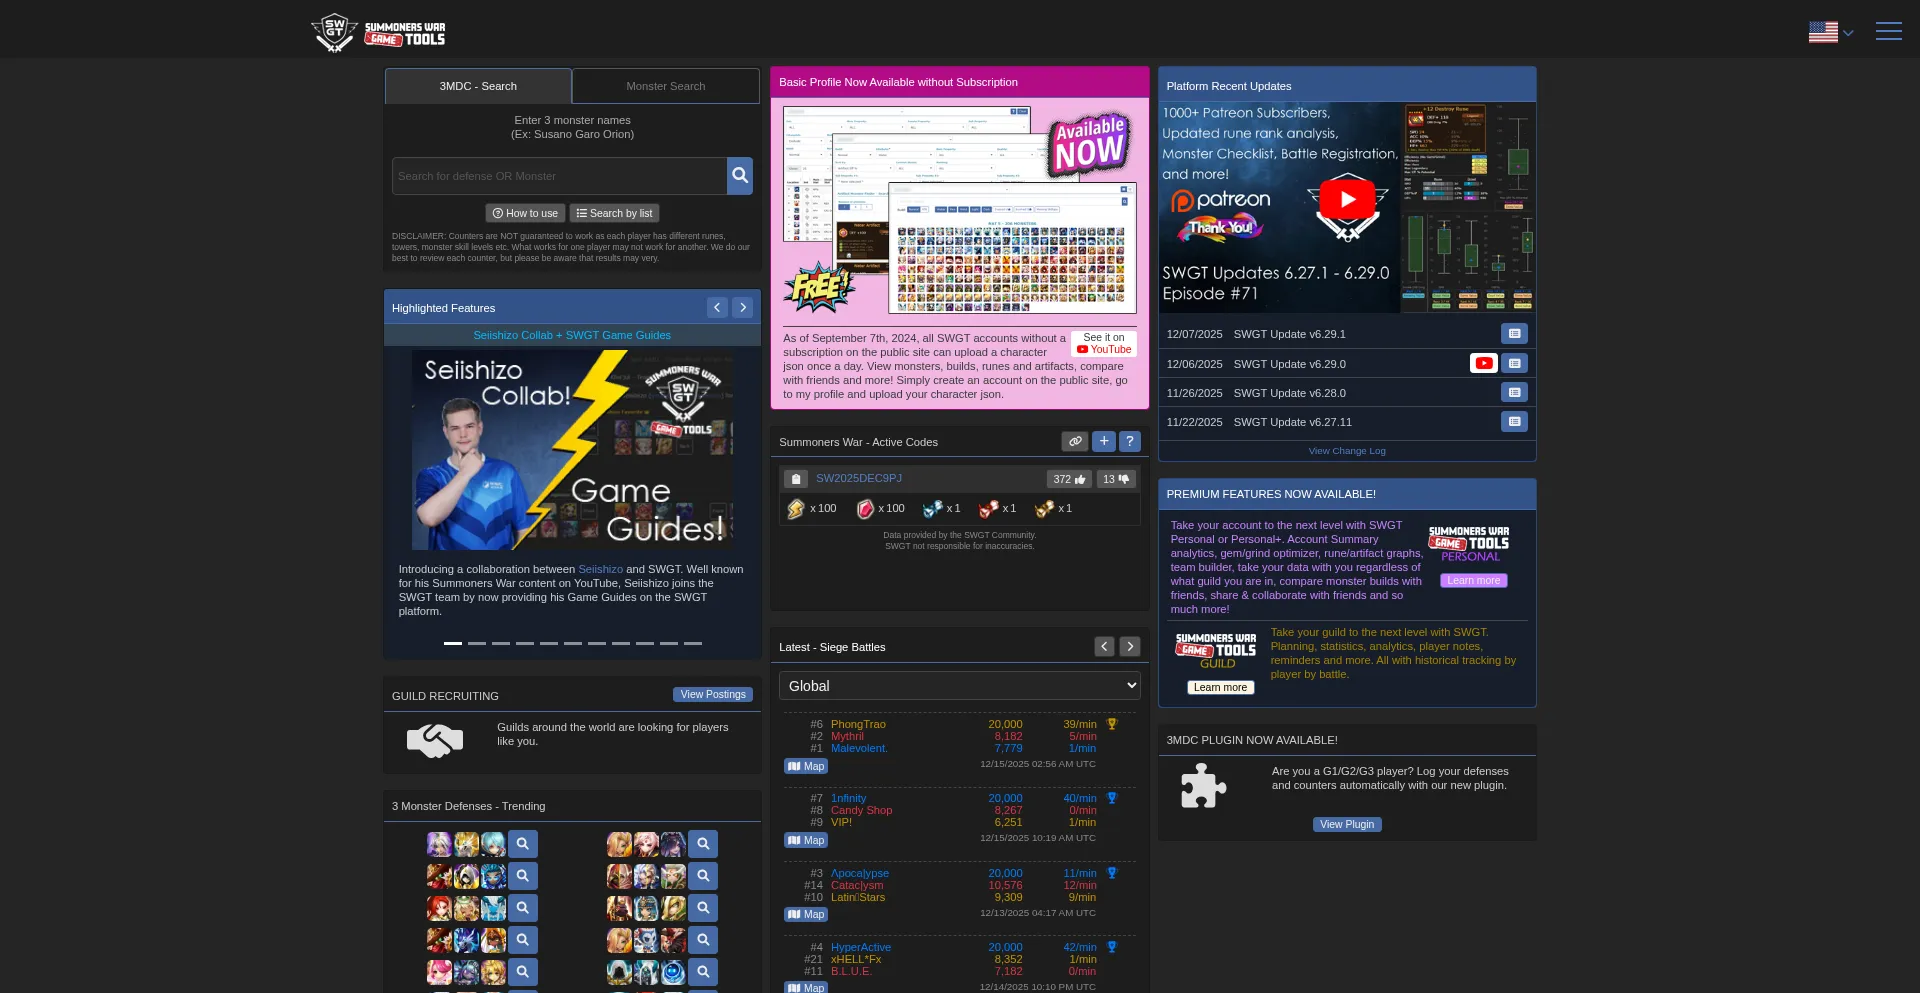This screenshot has height=993, width=1920.
Task: Open the Active Codes help question icon
Action: point(1129,441)
